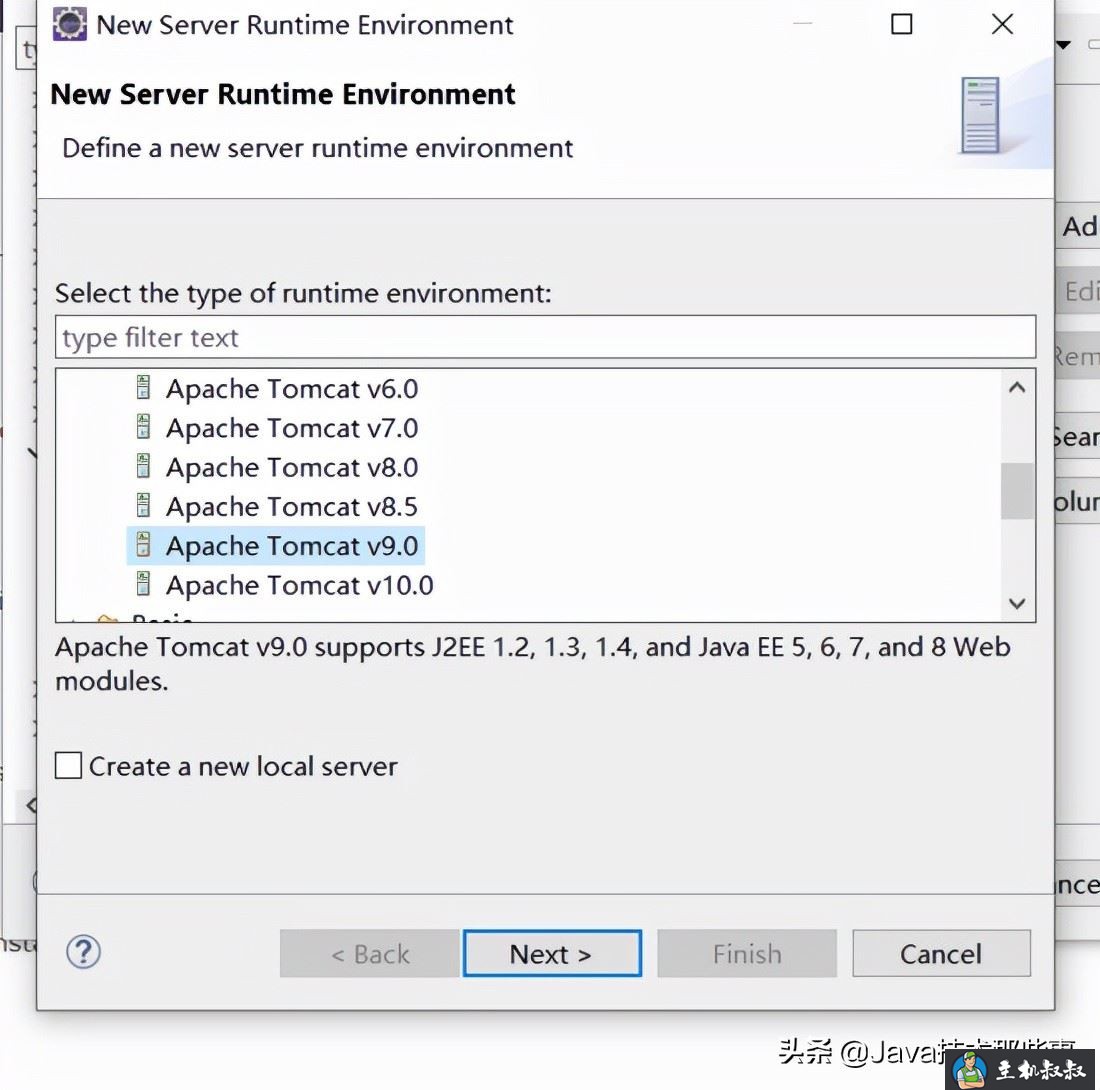Focus the type filter text field
Image resolution: width=1100 pixels, height=1090 pixels.
545,337
